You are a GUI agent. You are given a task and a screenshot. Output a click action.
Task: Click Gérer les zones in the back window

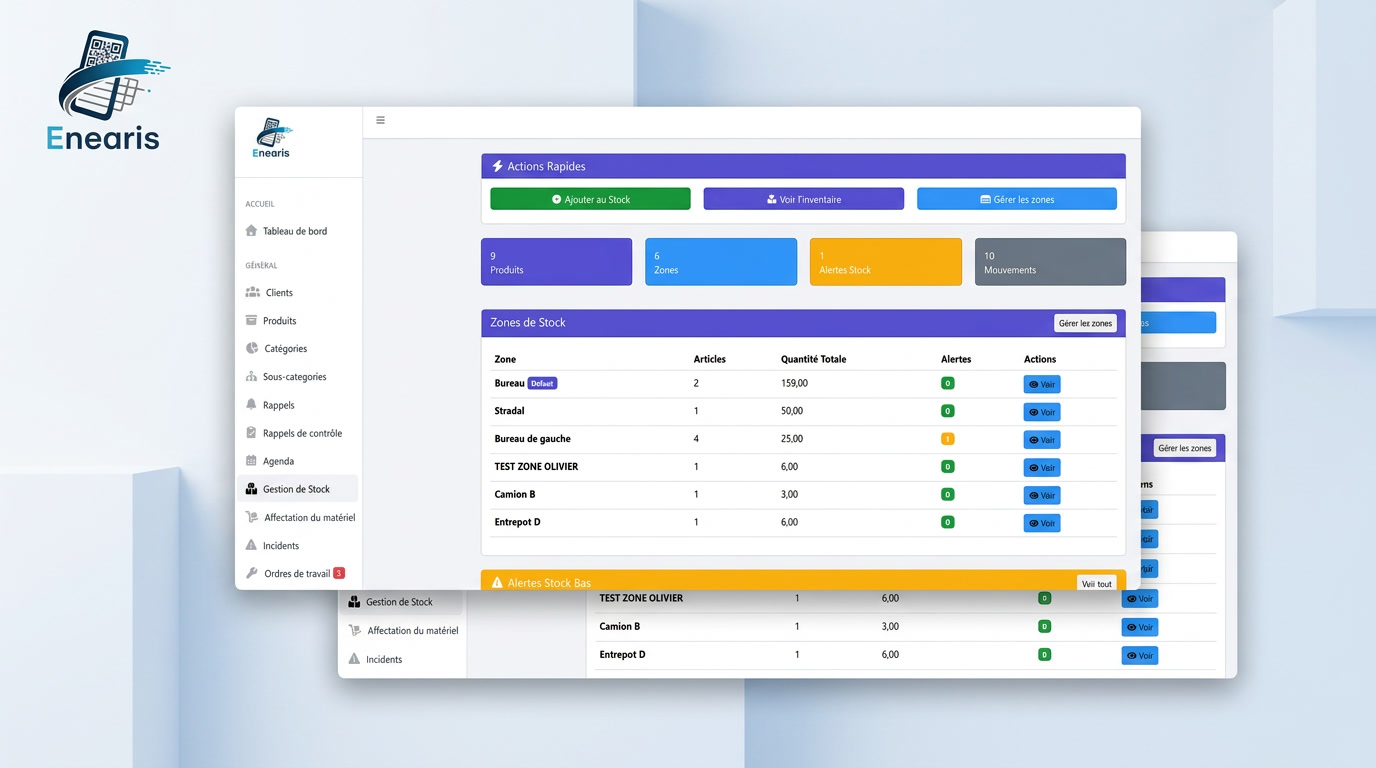coord(1184,448)
